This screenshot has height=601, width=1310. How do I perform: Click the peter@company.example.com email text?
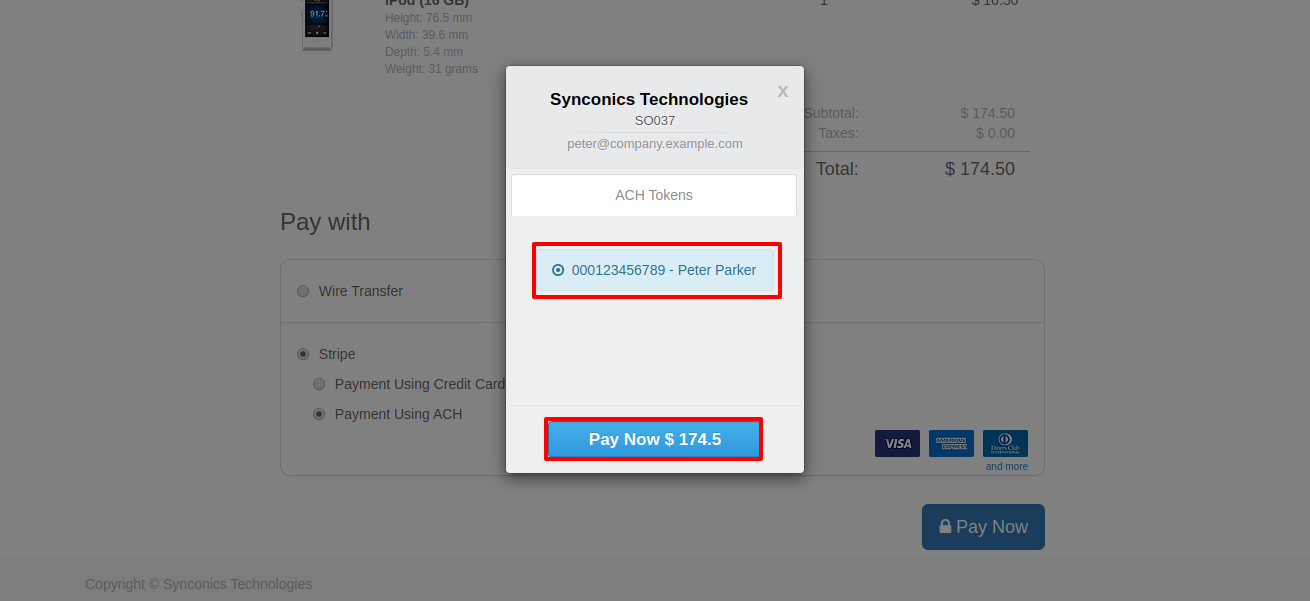[654, 143]
